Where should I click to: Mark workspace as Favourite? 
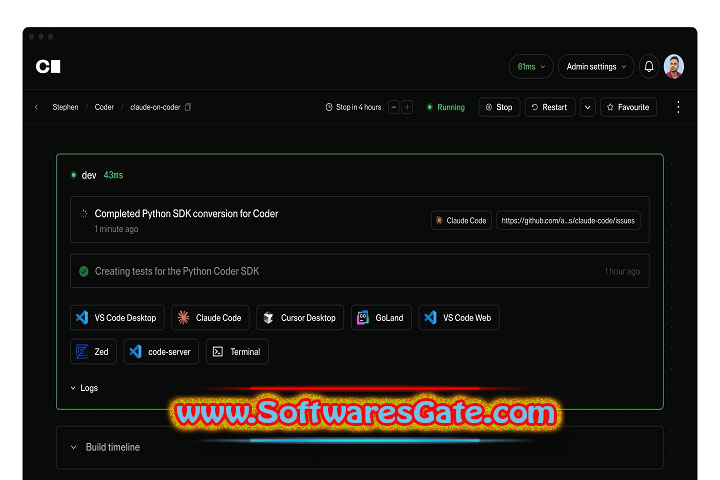628,107
